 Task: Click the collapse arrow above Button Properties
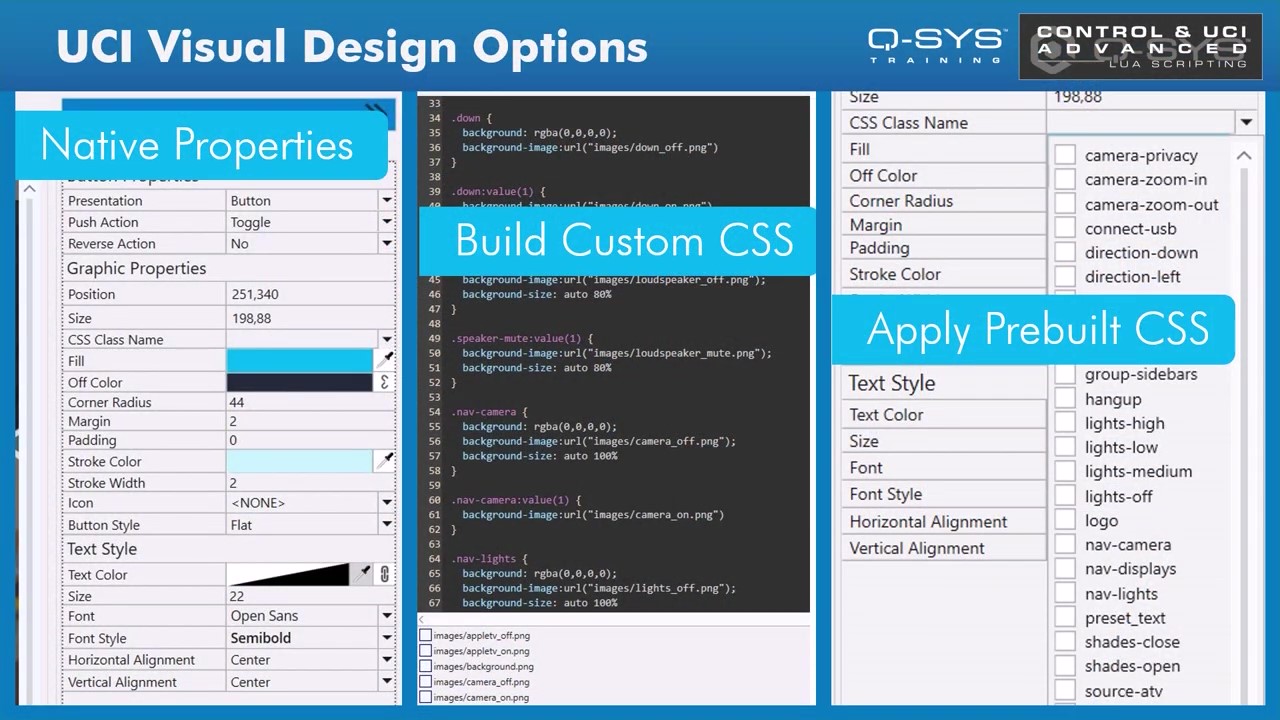[x=29, y=188]
